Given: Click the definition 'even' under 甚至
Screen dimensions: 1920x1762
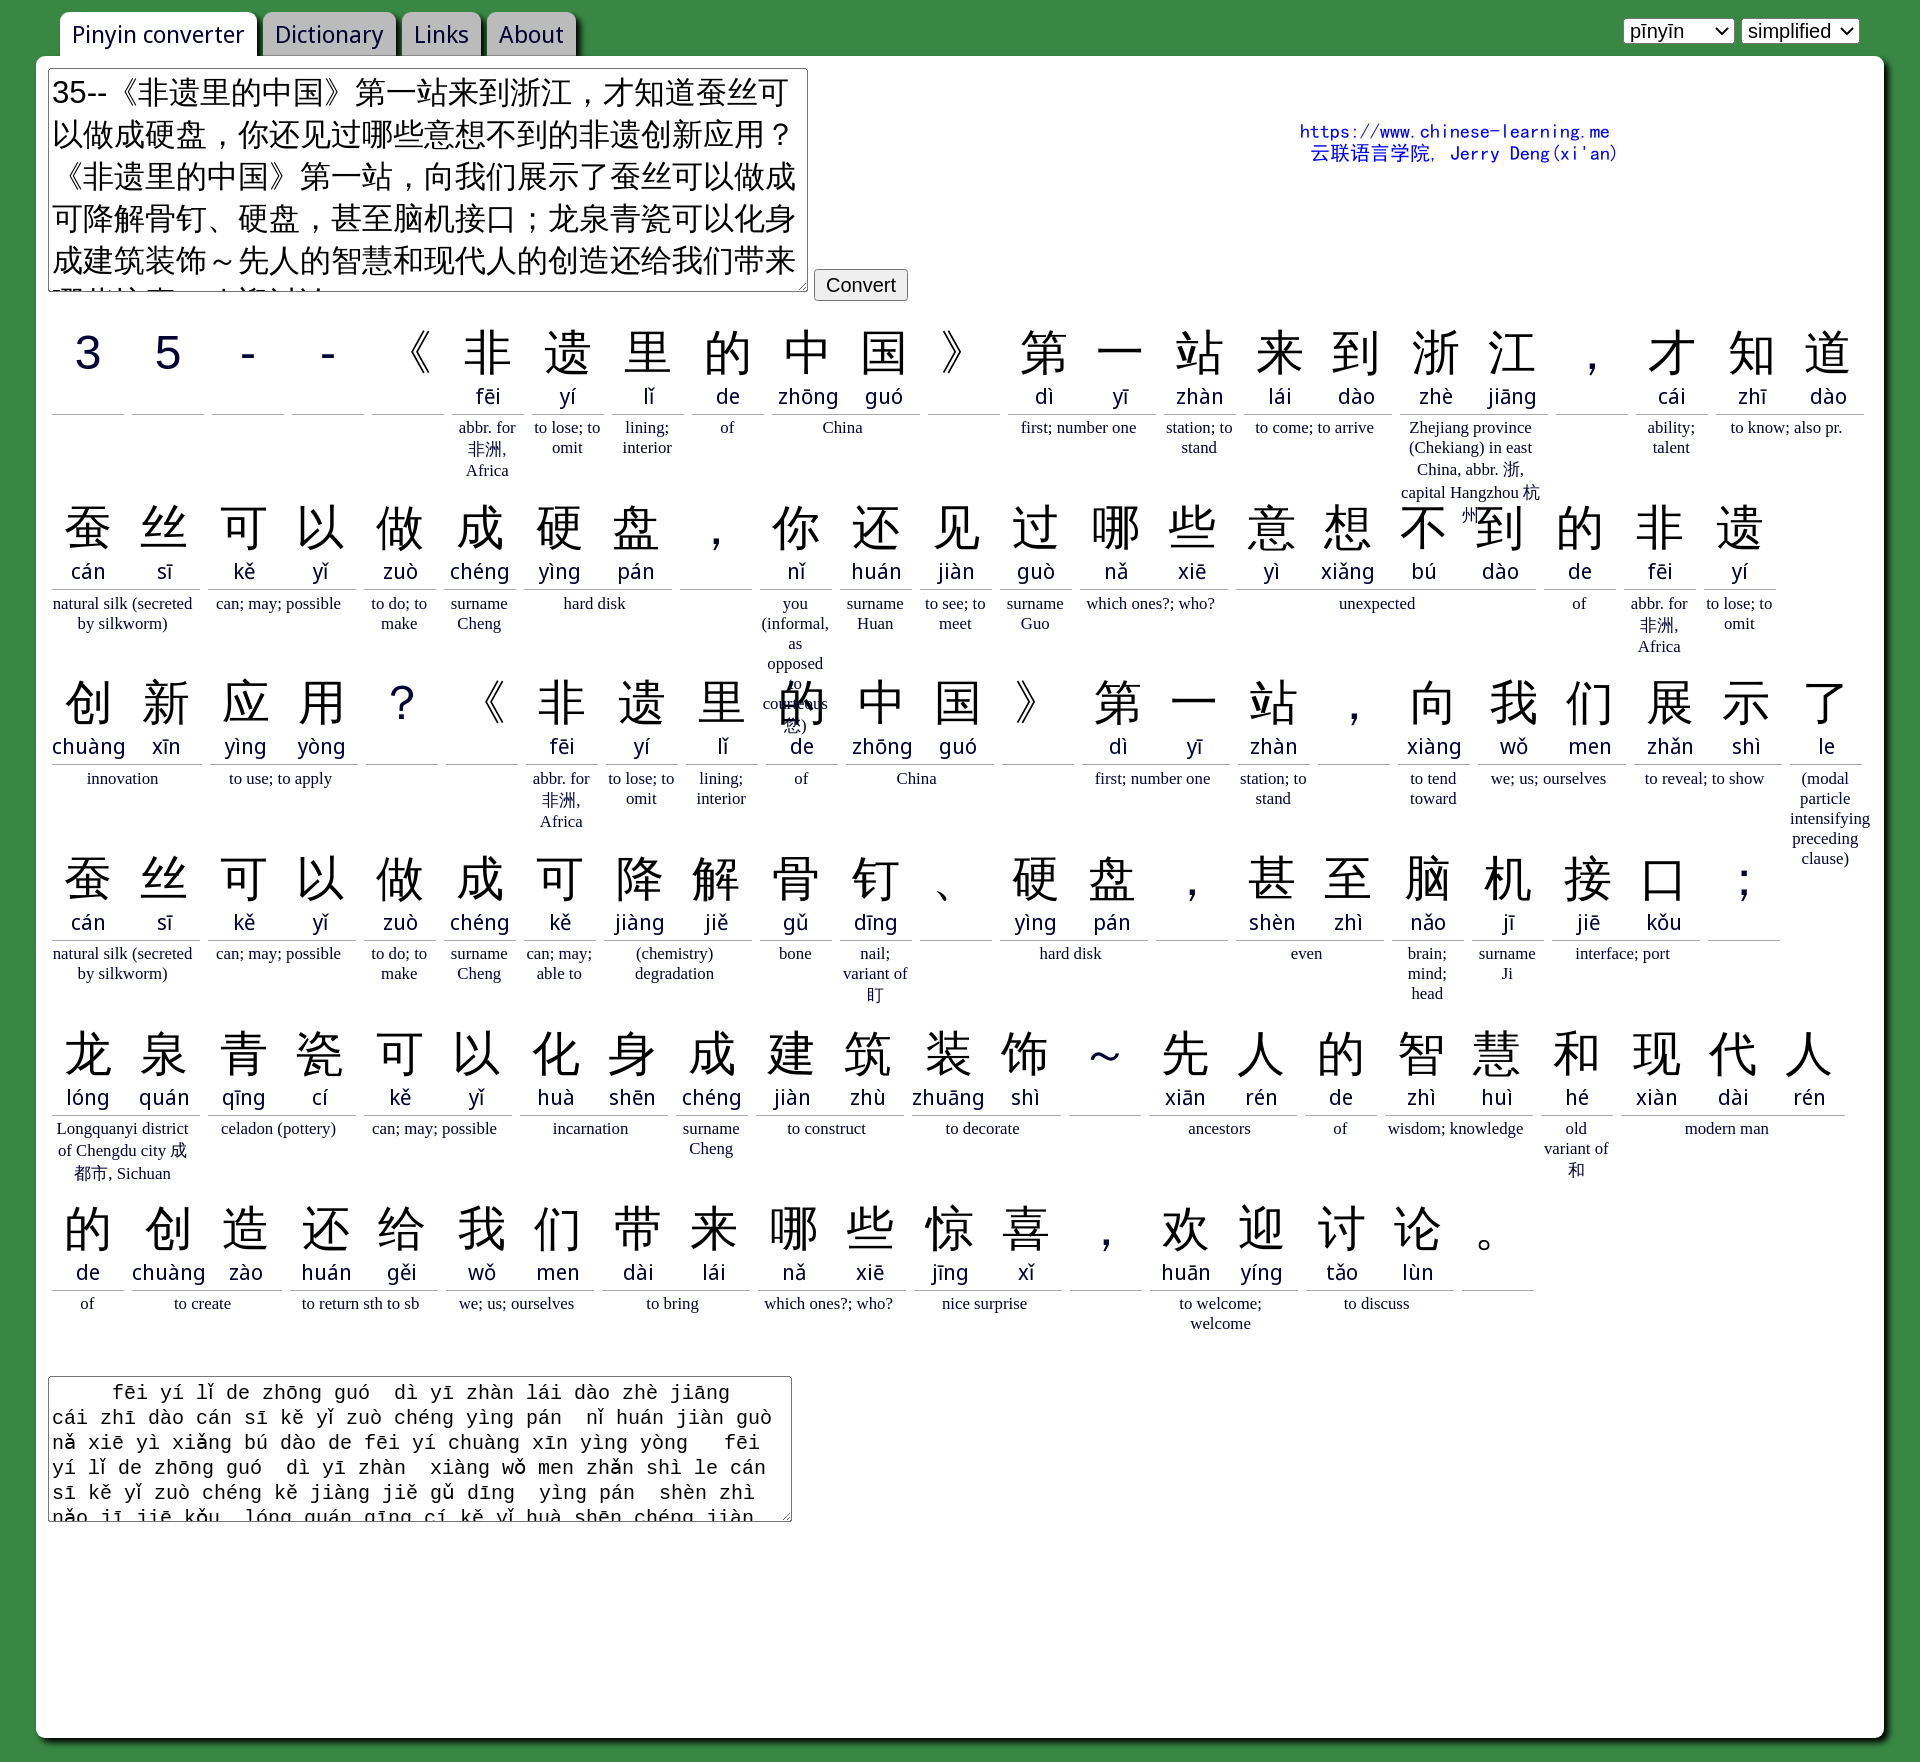Looking at the screenshot, I should (x=1306, y=953).
